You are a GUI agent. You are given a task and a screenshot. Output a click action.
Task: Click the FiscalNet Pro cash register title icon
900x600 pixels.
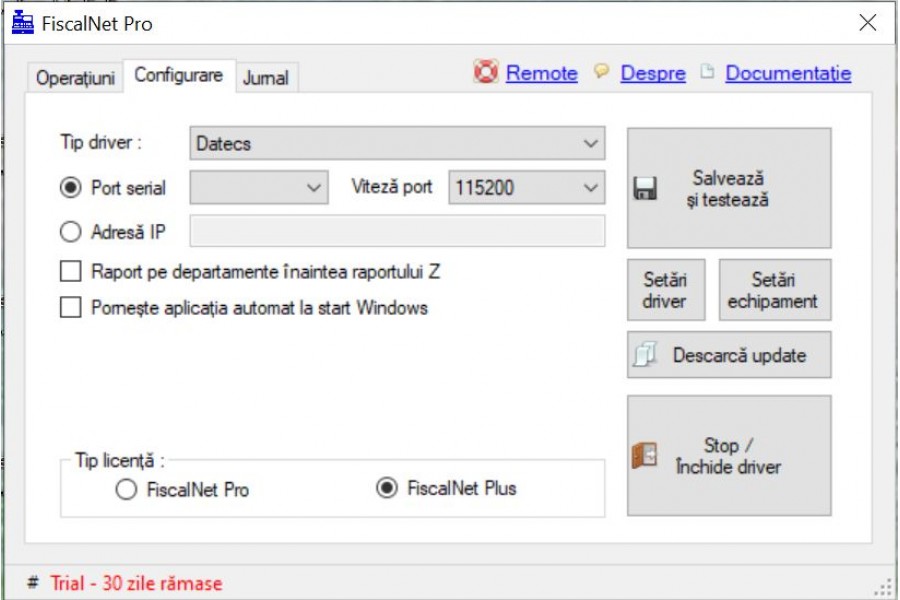pos(23,22)
